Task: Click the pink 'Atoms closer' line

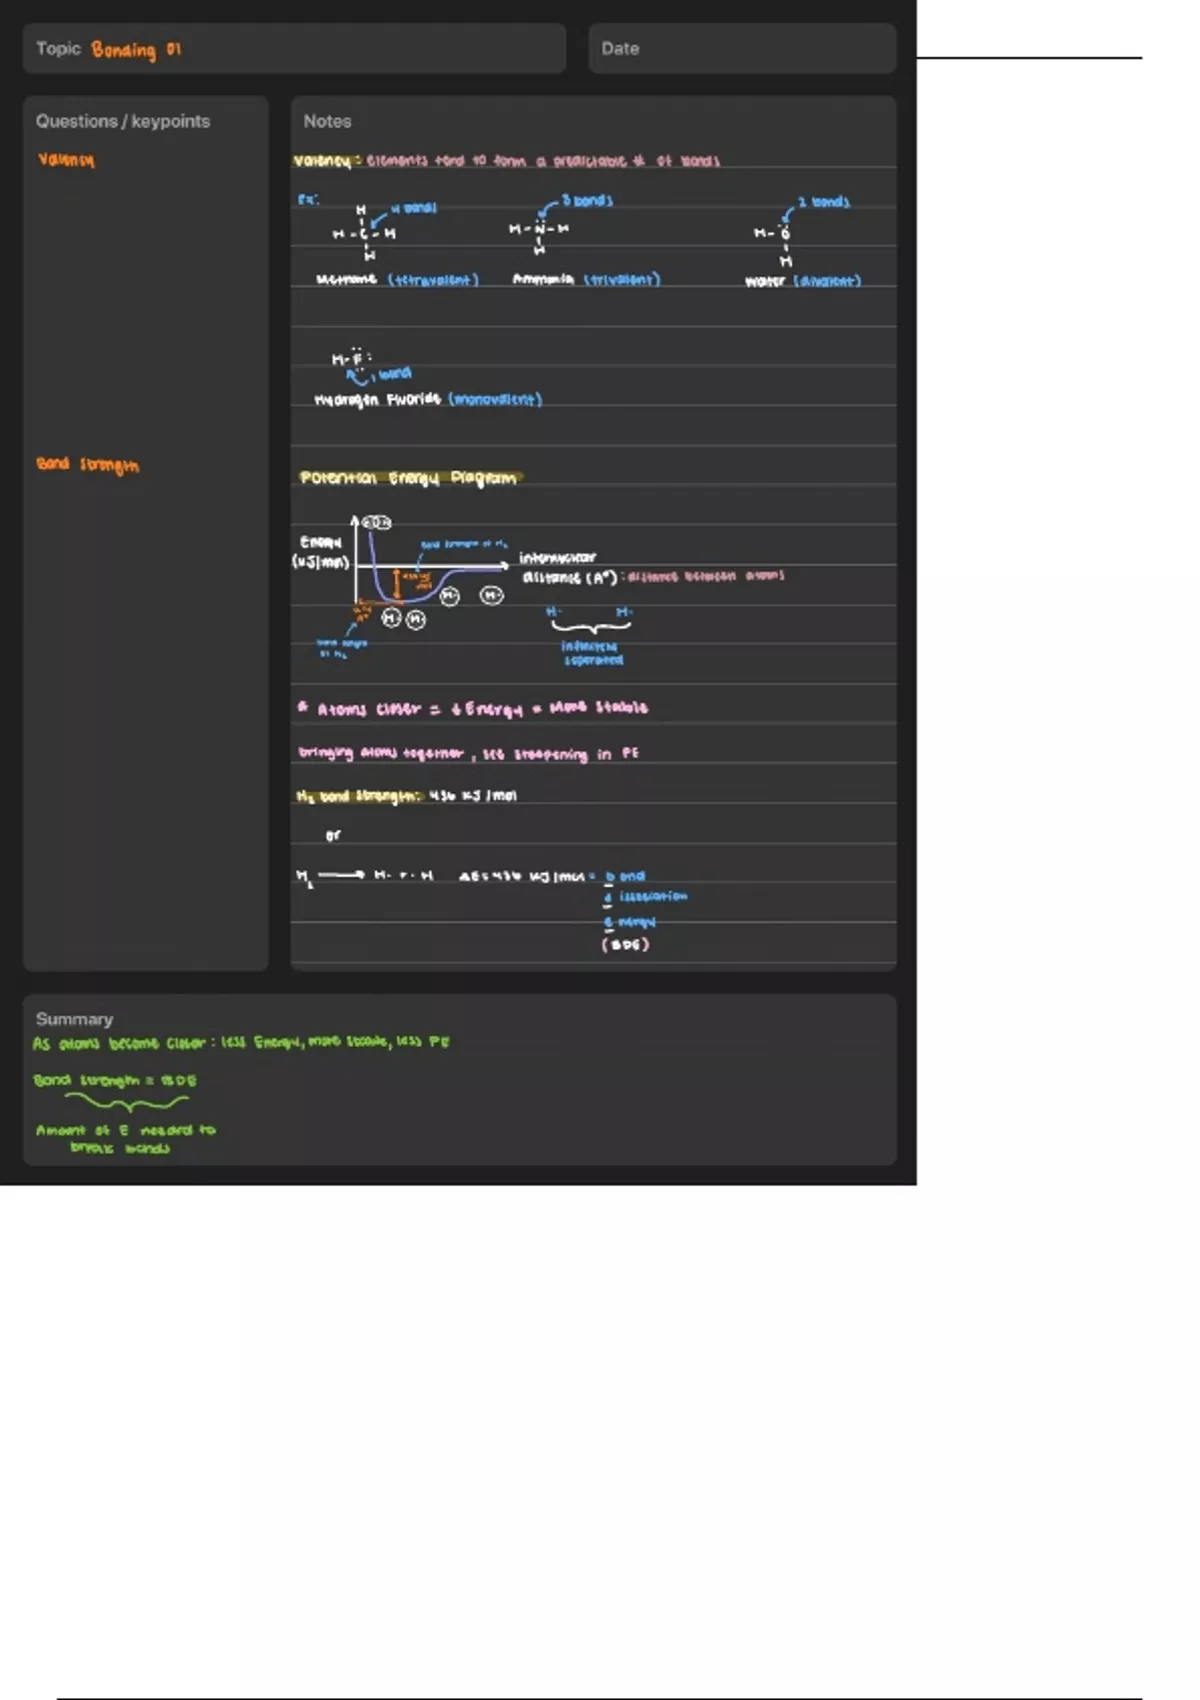Action: coord(473,708)
